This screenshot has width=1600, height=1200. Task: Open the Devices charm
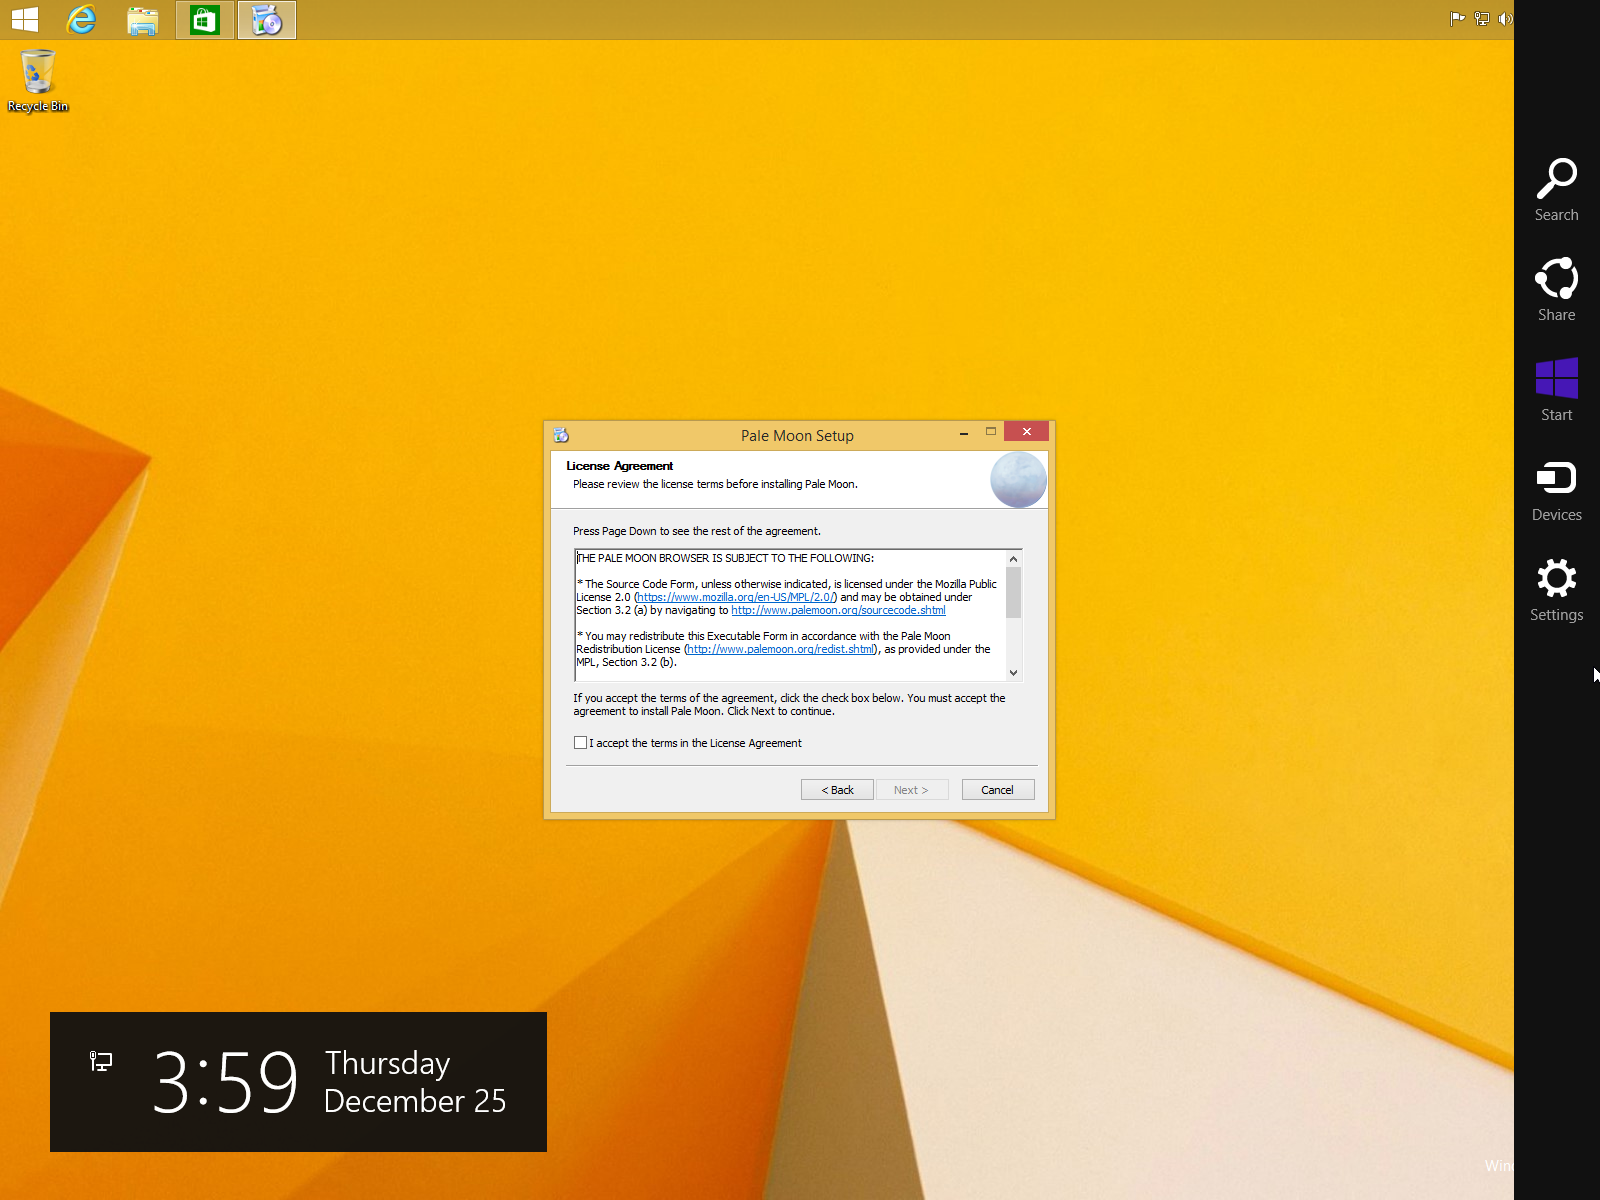tap(1556, 489)
